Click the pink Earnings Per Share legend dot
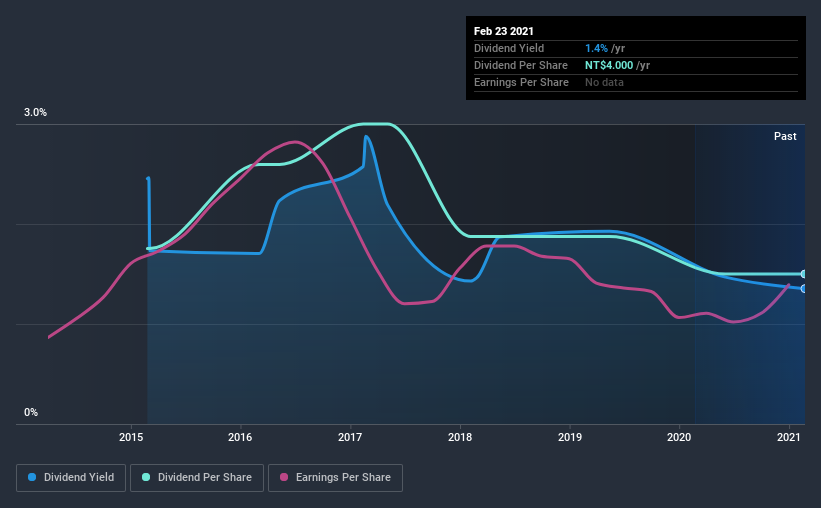The image size is (821, 508). pos(284,477)
